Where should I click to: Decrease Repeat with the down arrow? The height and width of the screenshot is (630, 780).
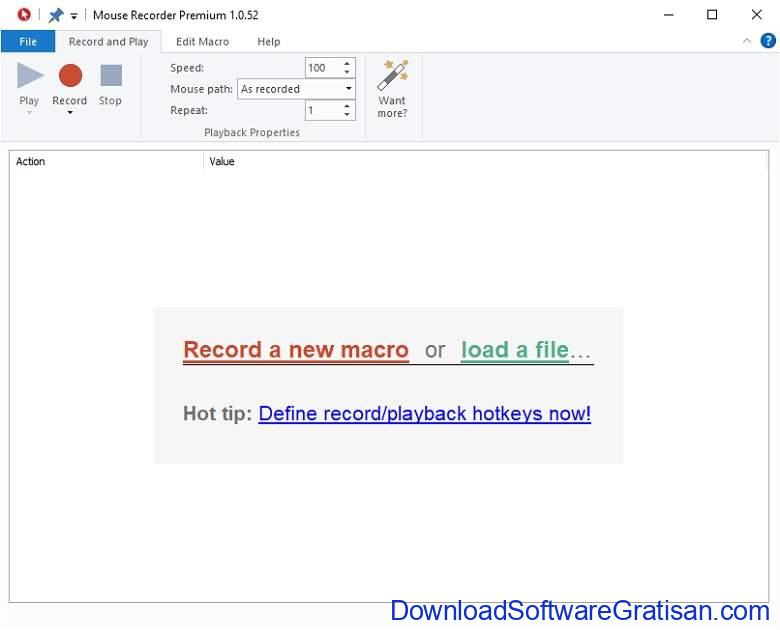tap(347, 115)
